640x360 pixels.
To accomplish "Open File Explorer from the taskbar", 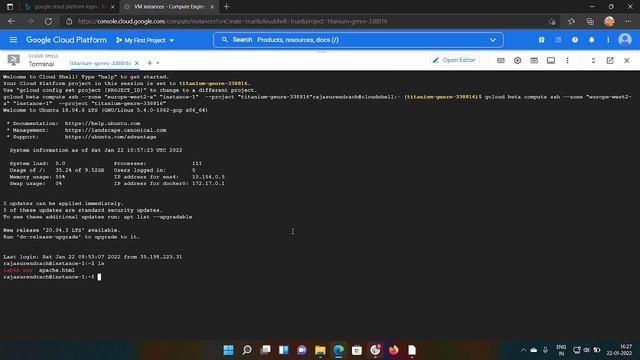I will 320,350.
